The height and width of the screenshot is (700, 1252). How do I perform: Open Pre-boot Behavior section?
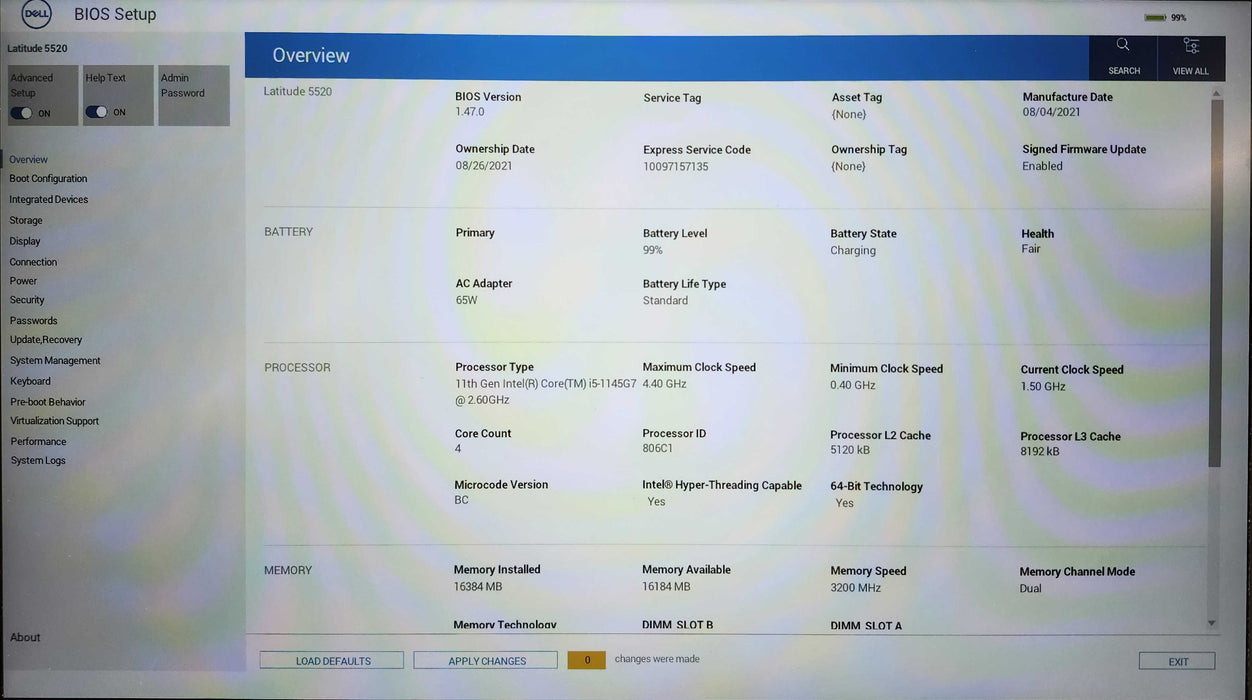48,402
